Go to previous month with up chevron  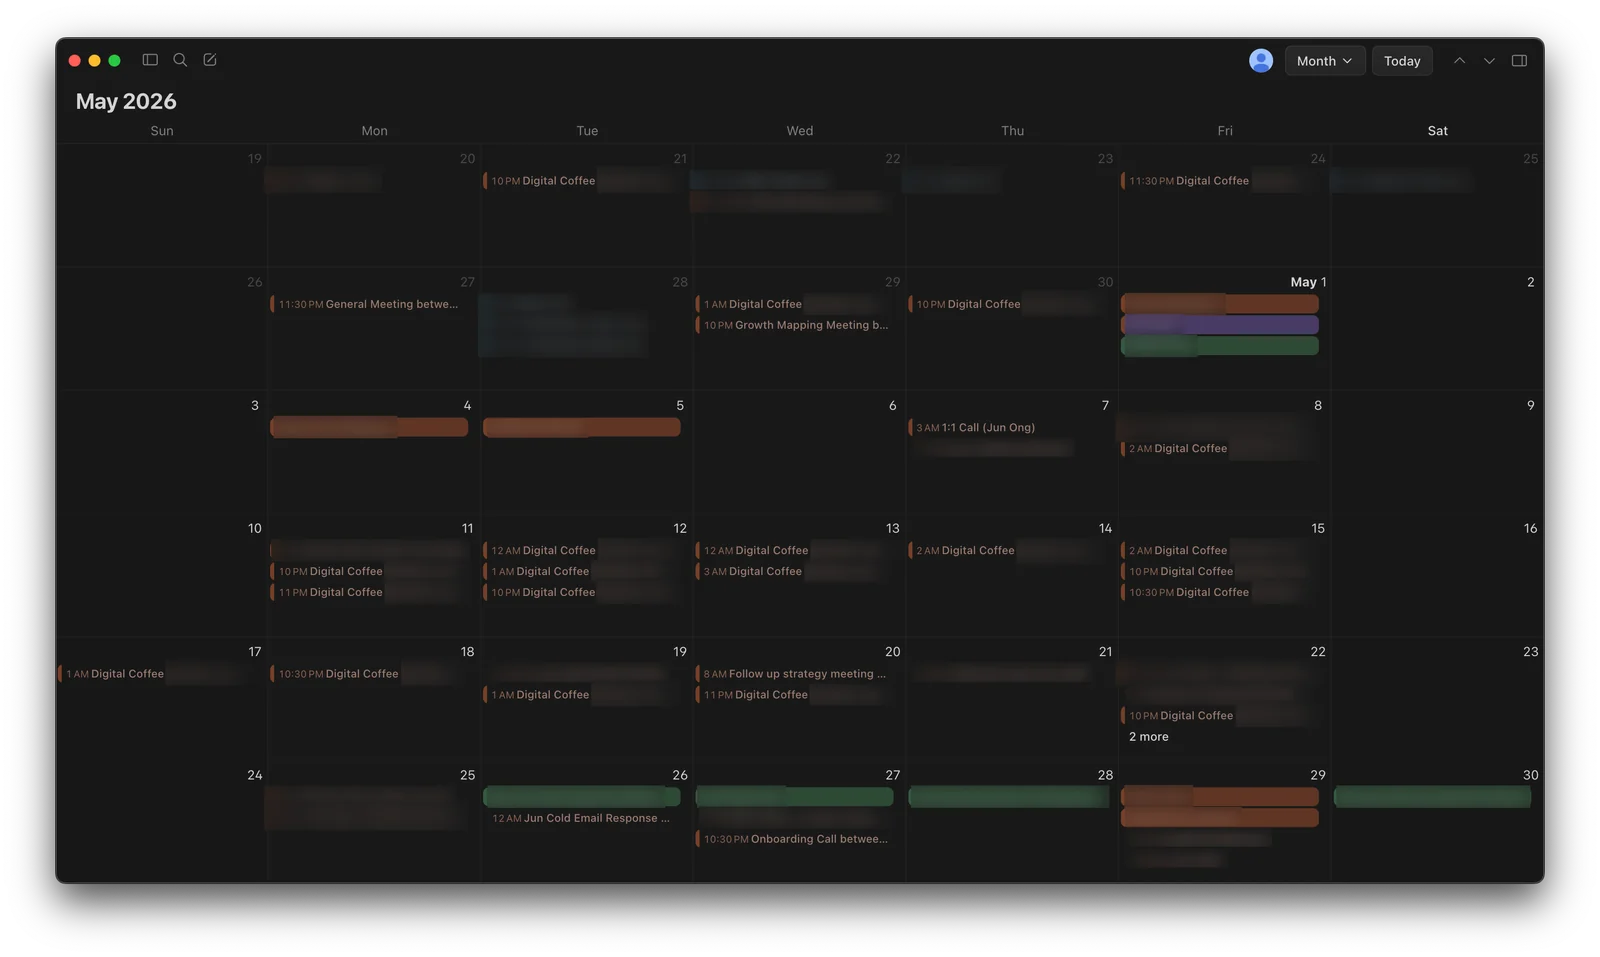pyautogui.click(x=1460, y=61)
